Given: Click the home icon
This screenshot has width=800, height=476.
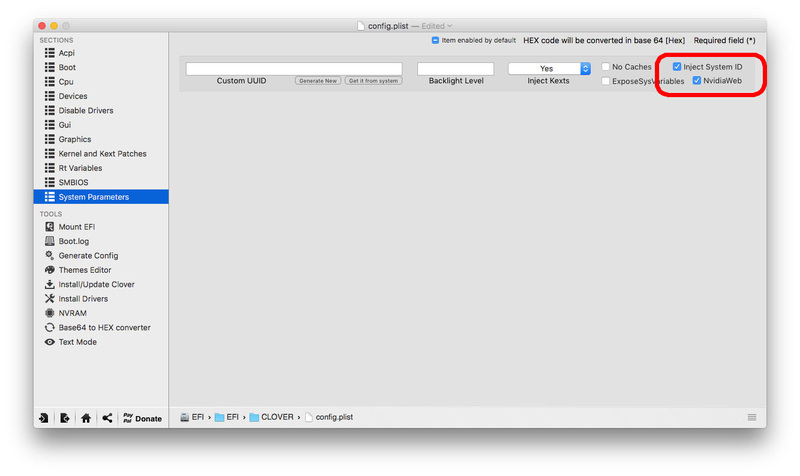Looking at the screenshot, I should pos(86,418).
